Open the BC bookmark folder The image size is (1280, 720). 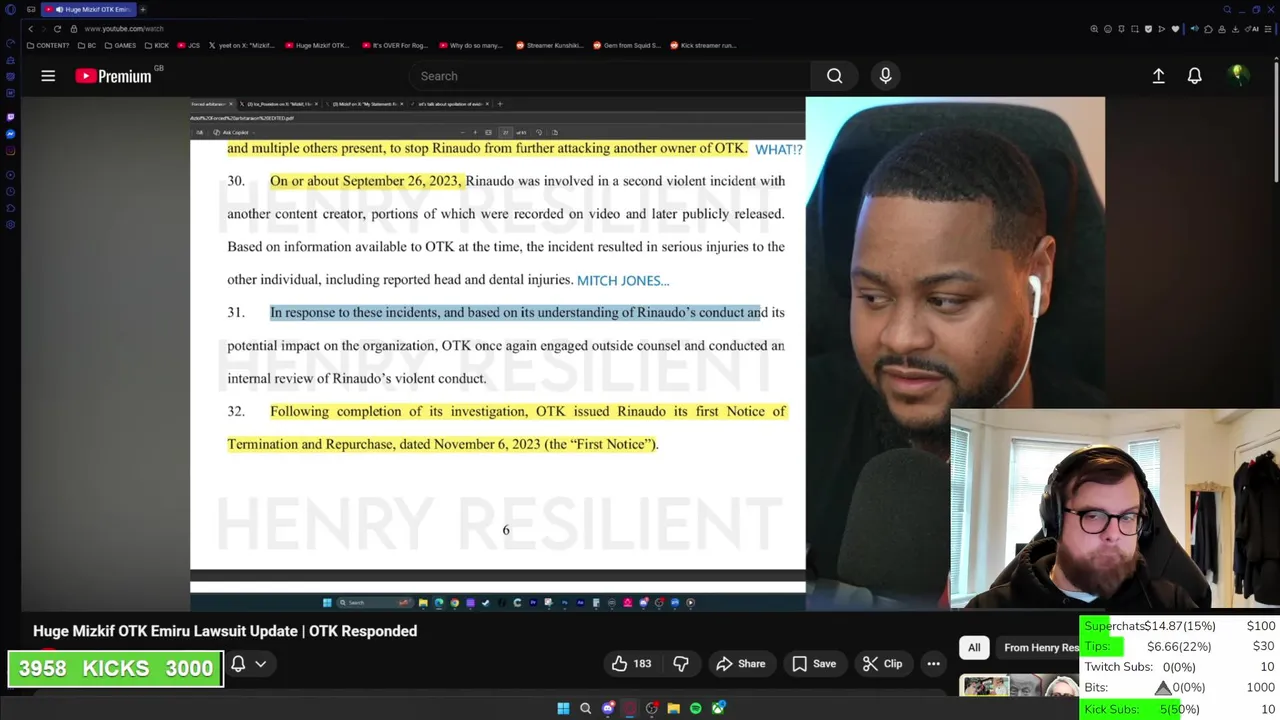point(87,45)
